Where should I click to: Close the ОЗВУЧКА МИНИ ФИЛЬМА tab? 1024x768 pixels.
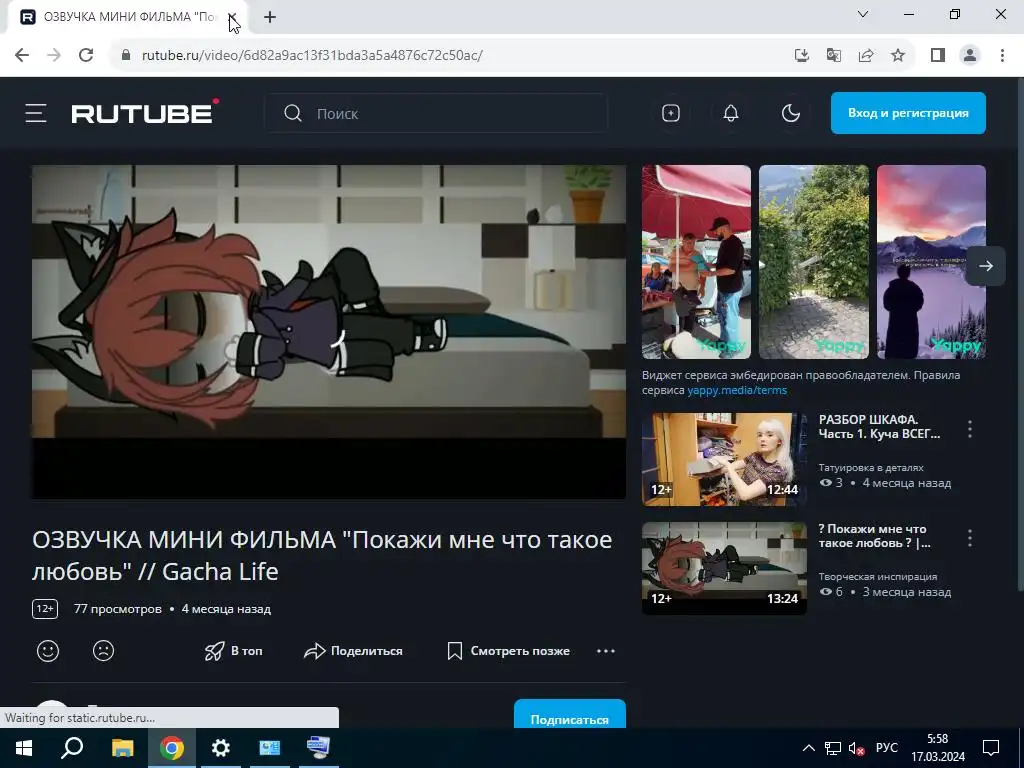pos(232,17)
